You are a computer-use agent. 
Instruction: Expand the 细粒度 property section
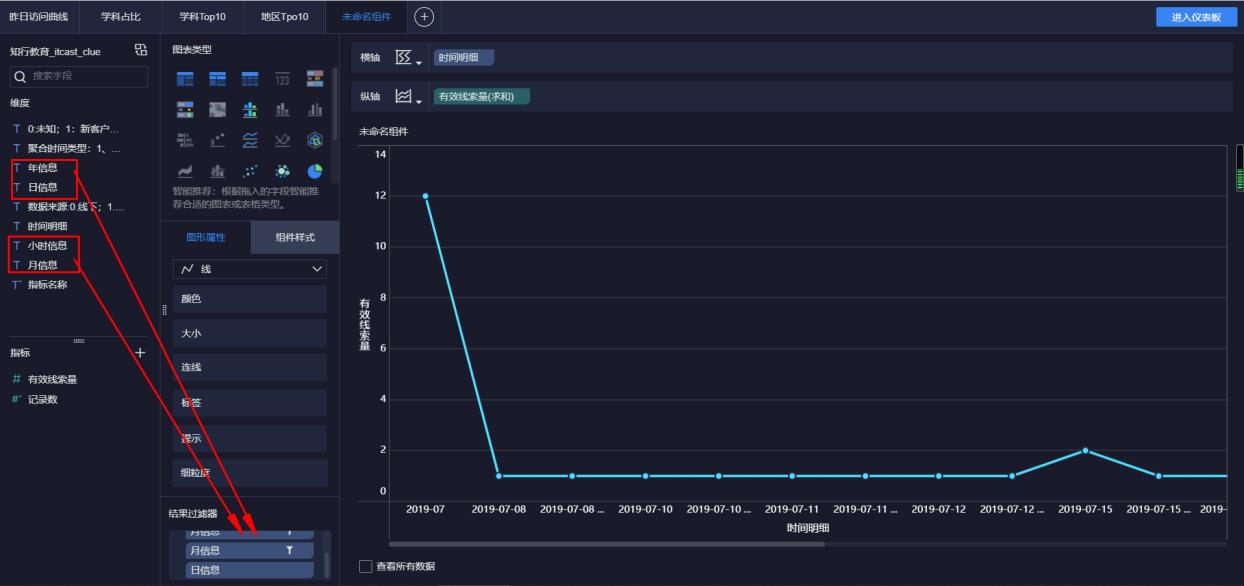(x=250, y=472)
